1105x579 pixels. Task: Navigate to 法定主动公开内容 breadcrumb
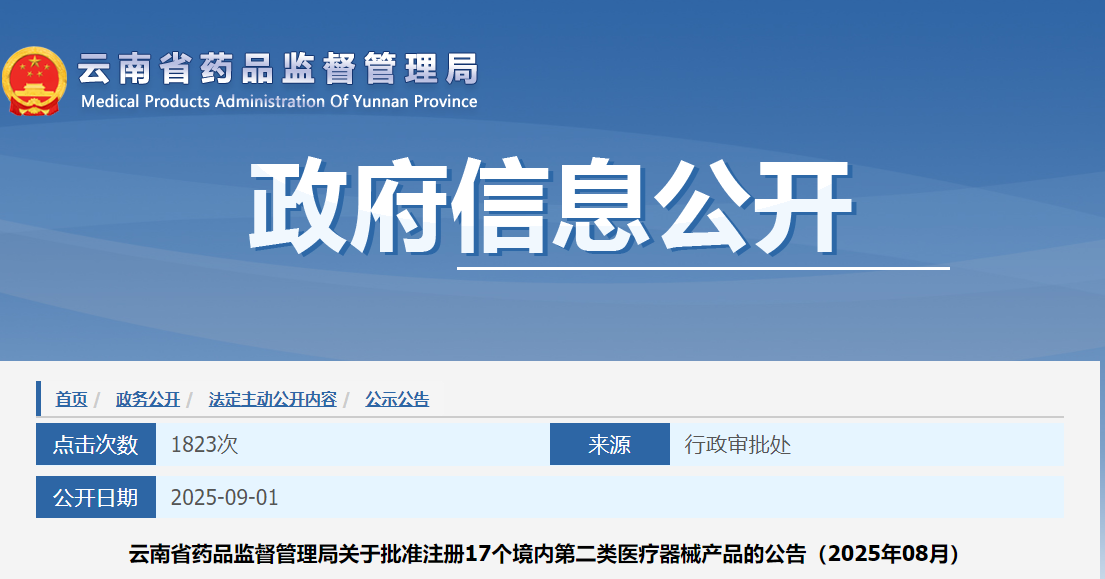click(x=272, y=399)
